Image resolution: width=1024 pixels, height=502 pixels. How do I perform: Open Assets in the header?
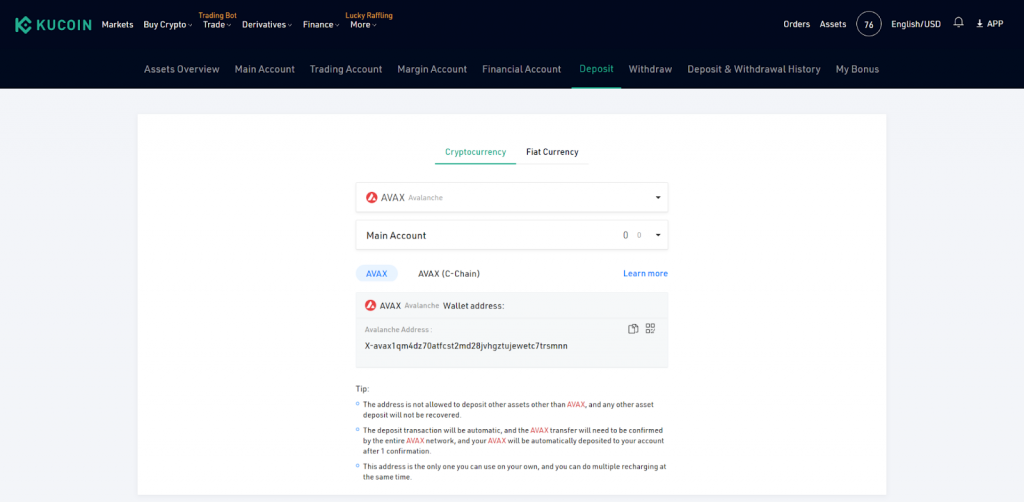[x=833, y=24]
